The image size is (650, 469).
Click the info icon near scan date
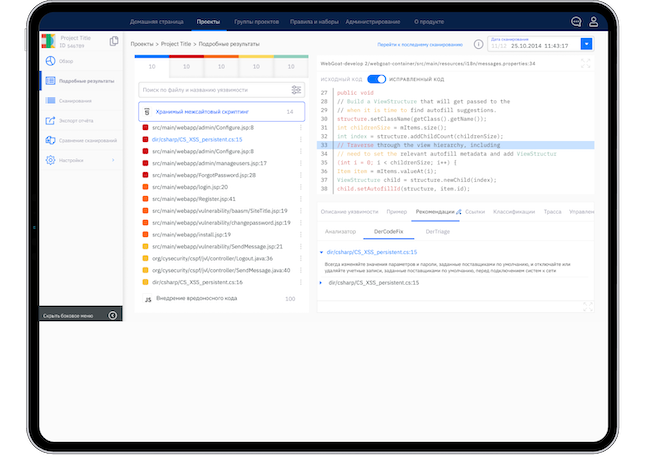[x=478, y=44]
